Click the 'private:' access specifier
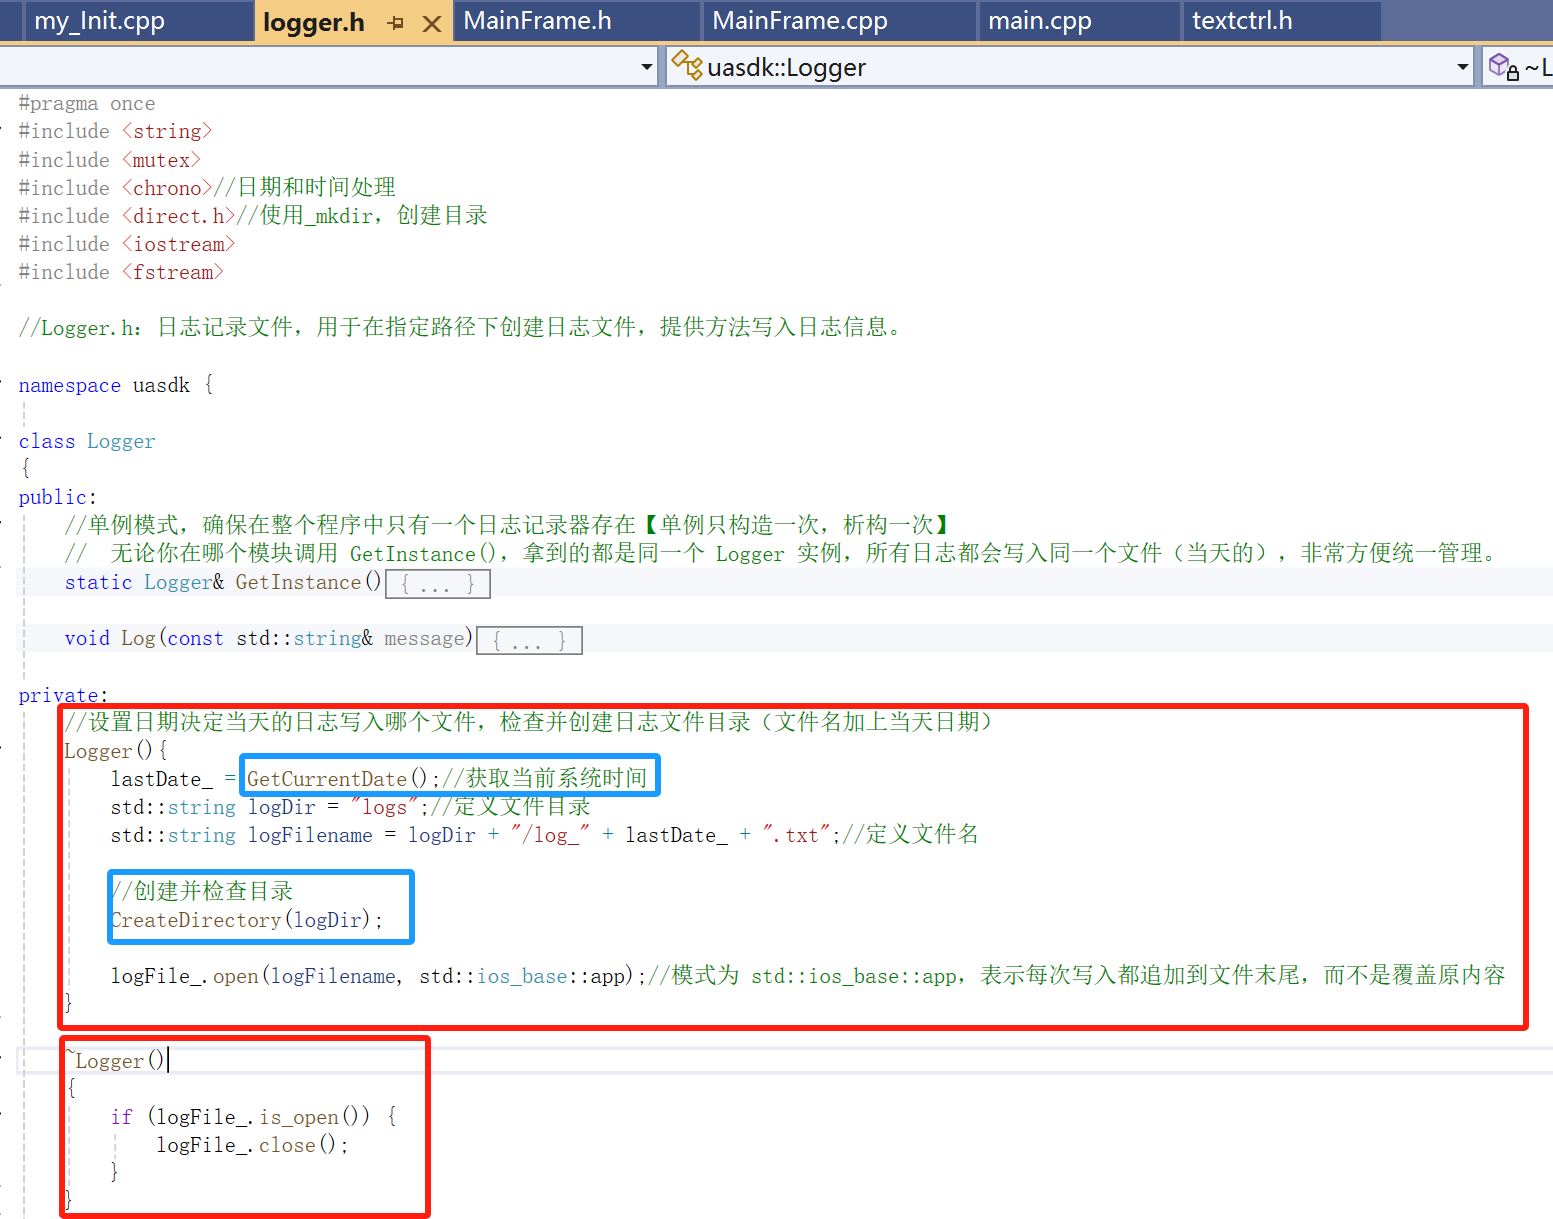This screenshot has width=1553, height=1219. (63, 695)
